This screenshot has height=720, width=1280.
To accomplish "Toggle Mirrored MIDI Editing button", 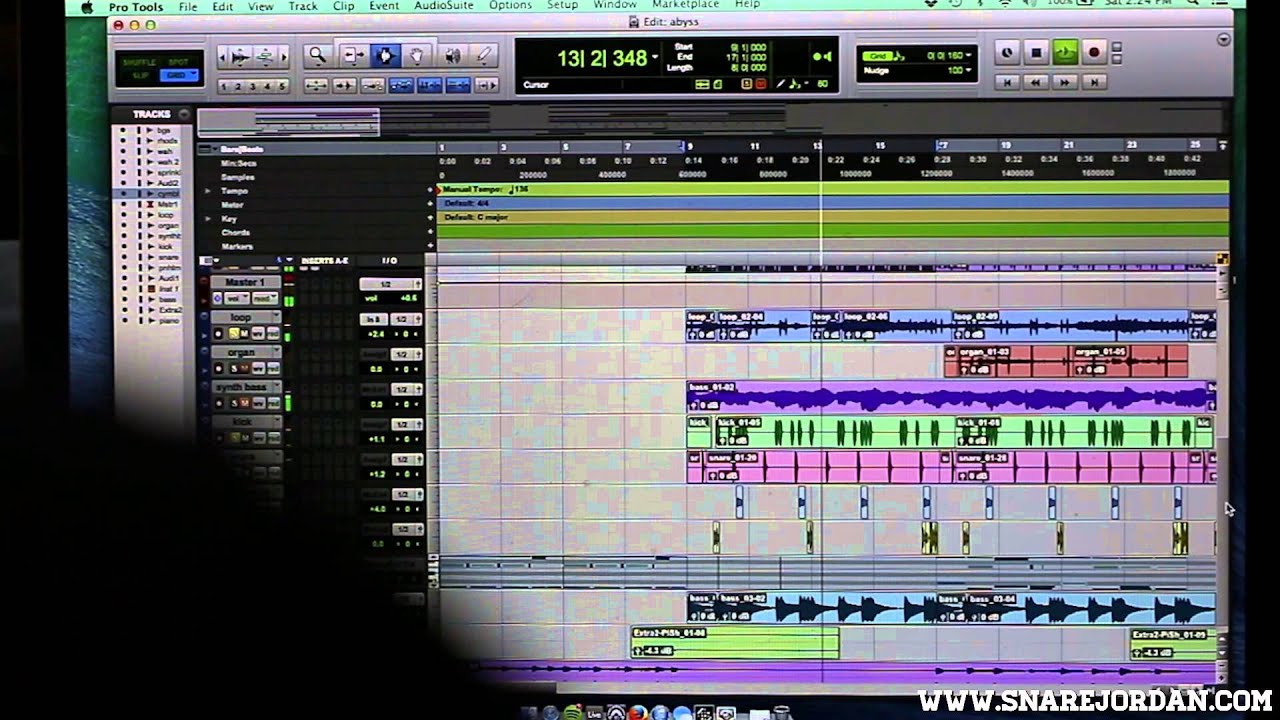I will point(373,85).
